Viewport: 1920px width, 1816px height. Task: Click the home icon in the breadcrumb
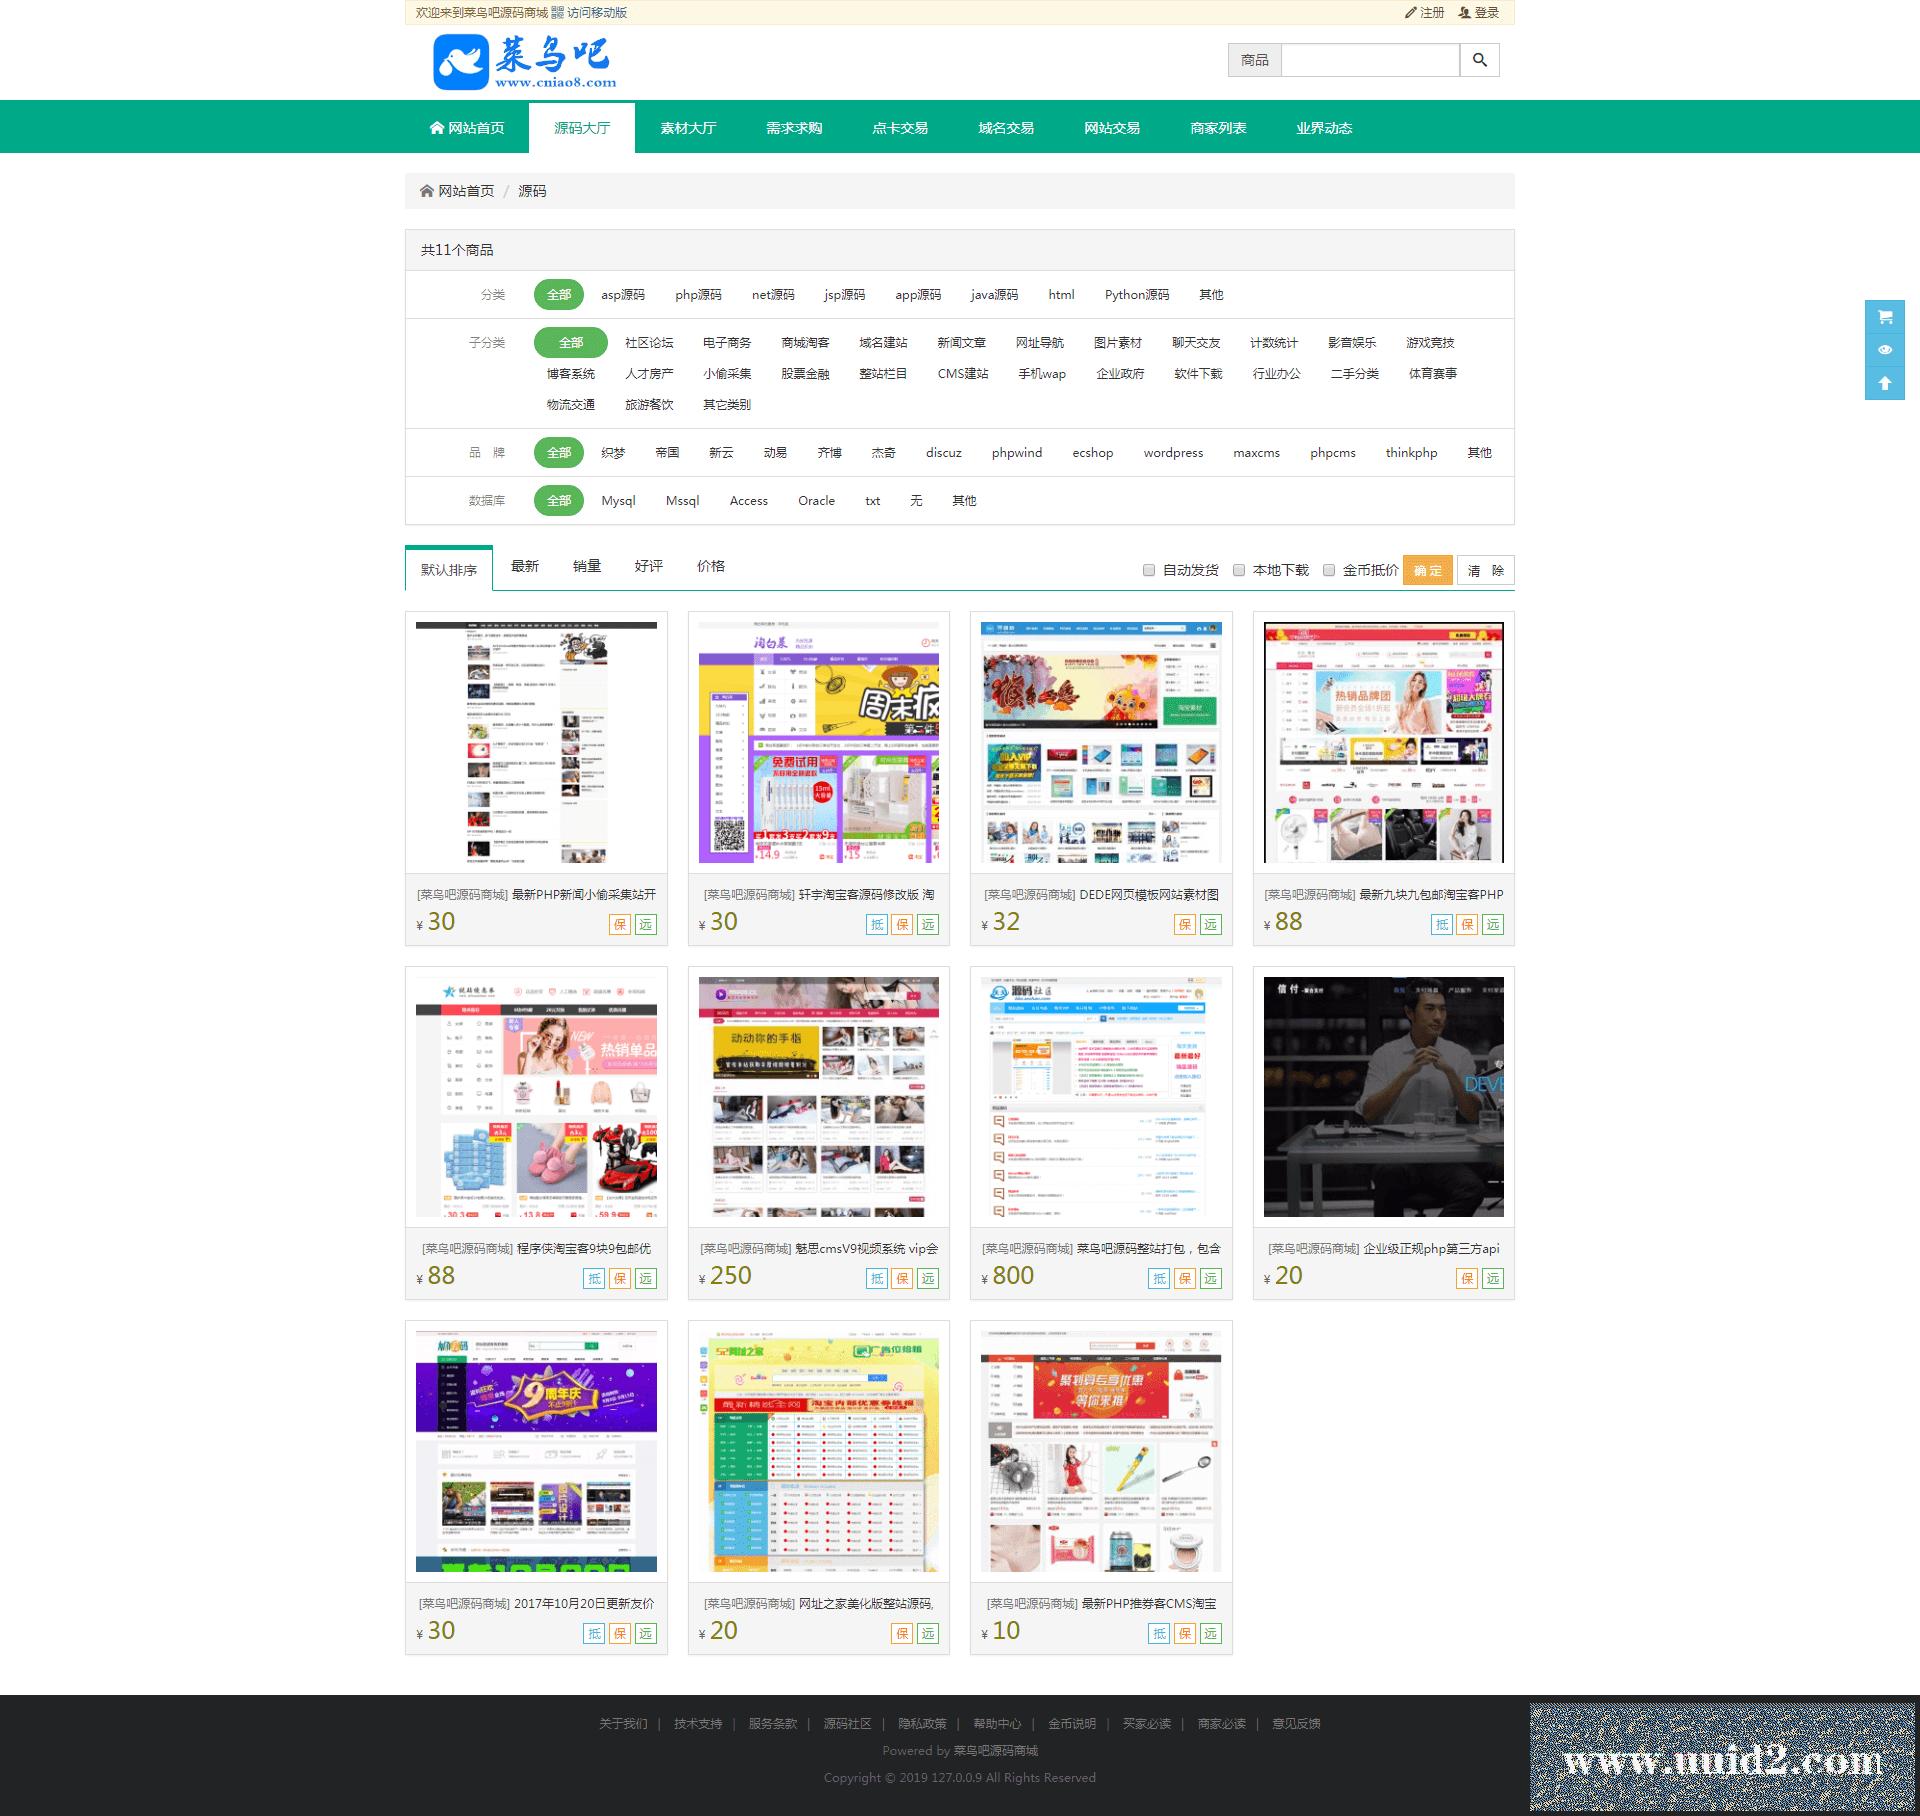(427, 191)
